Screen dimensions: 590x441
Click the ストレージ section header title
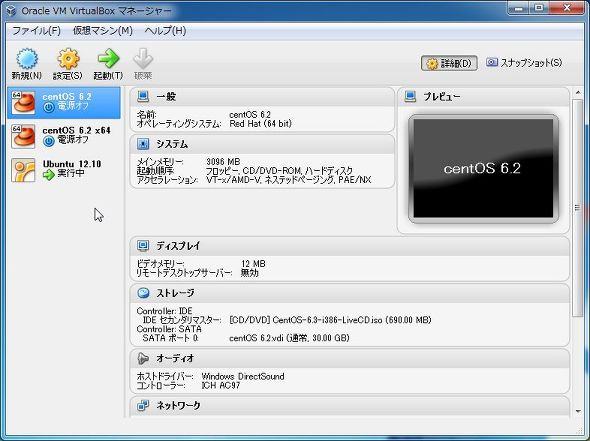tap(175, 293)
